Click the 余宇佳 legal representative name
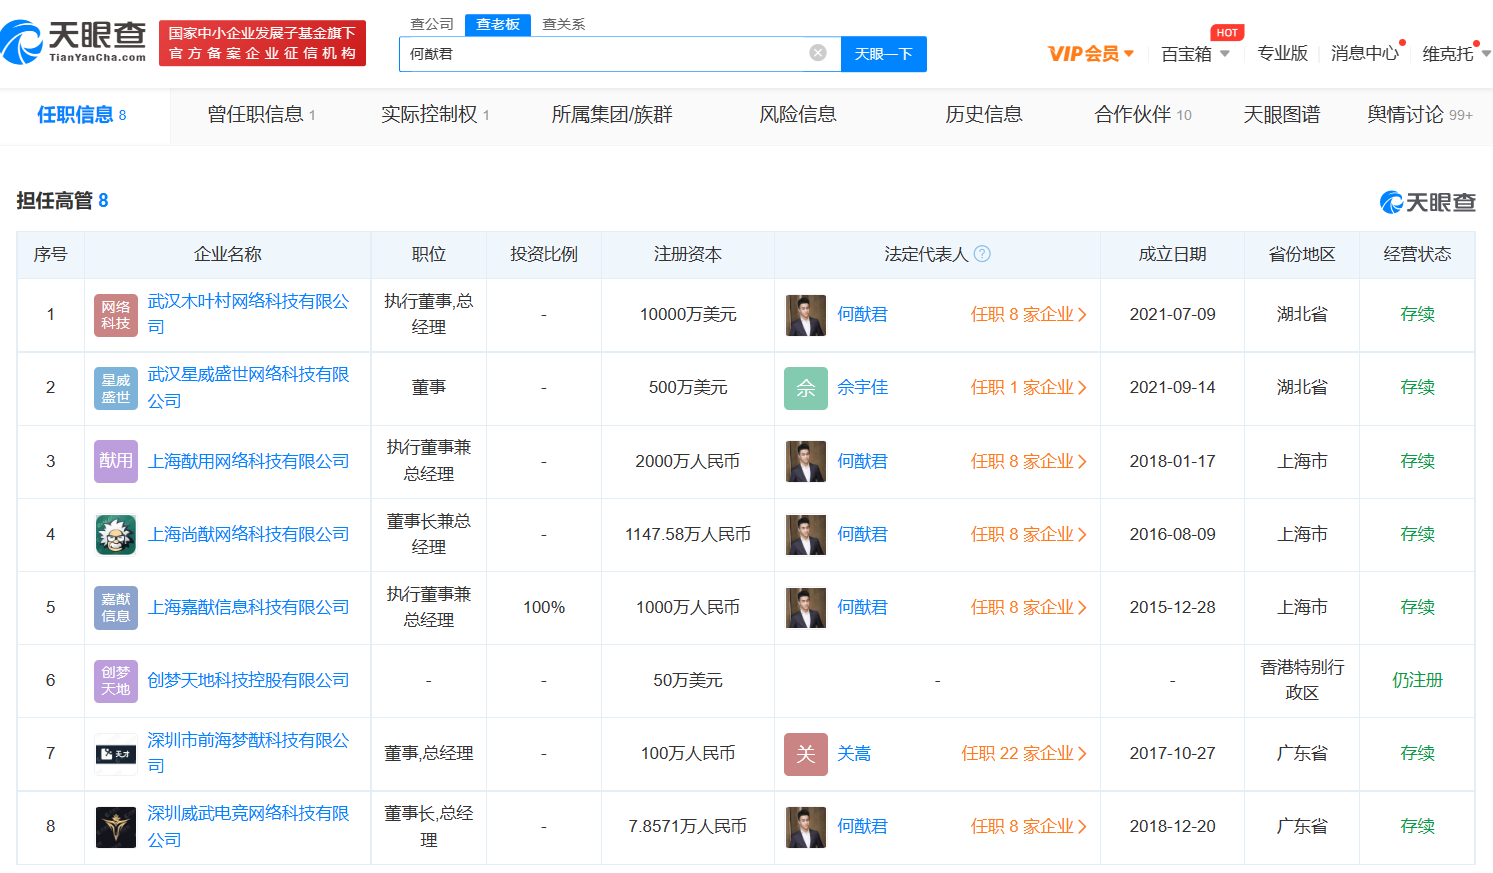Image resolution: width=1493 pixels, height=873 pixels. 863,387
